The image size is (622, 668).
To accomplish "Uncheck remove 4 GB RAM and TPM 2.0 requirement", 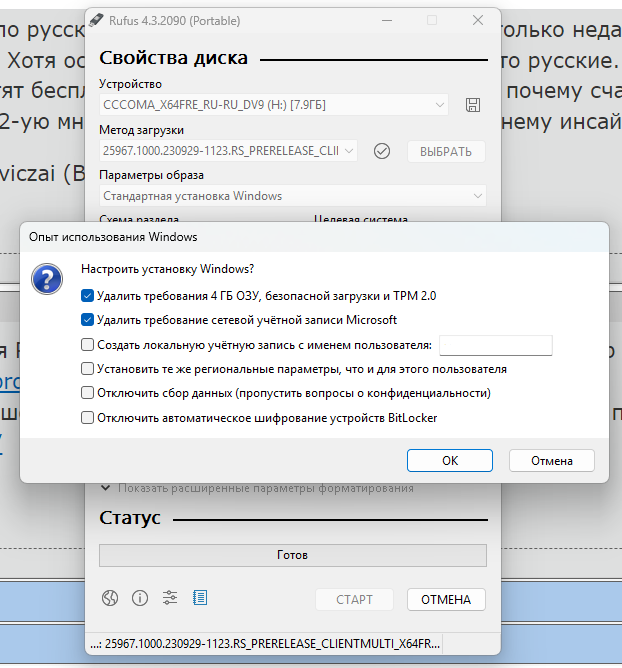I will 87,296.
